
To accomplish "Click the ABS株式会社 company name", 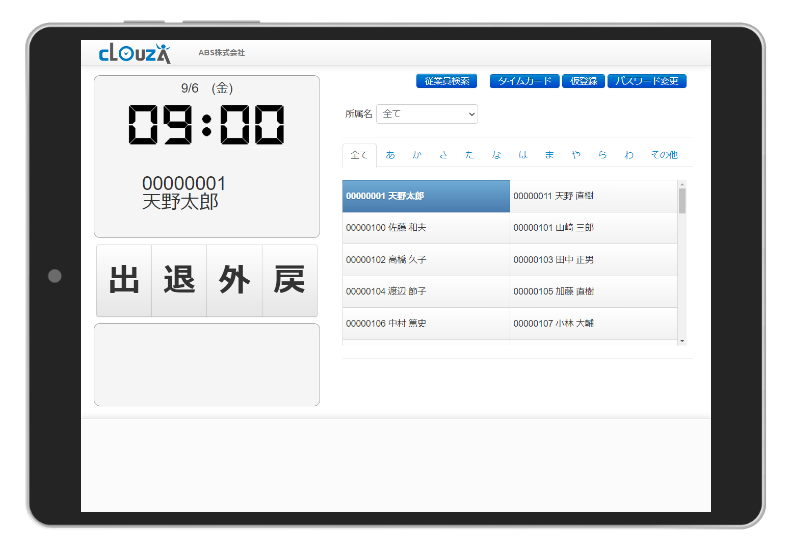I will (222, 53).
